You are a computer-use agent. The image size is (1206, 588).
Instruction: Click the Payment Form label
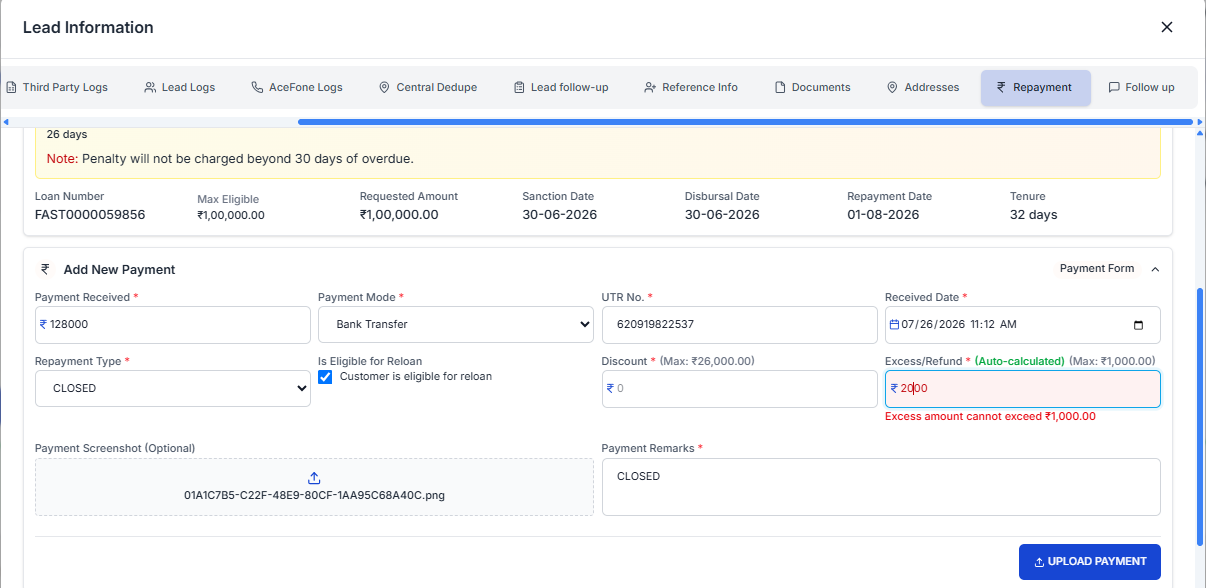point(1097,269)
